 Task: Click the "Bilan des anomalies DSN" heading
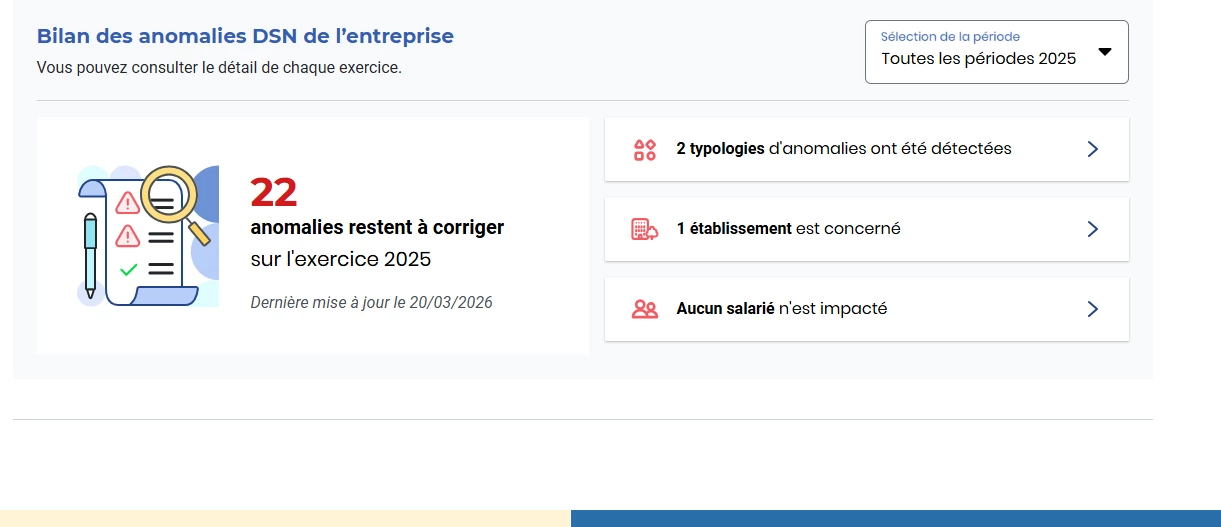[245, 36]
